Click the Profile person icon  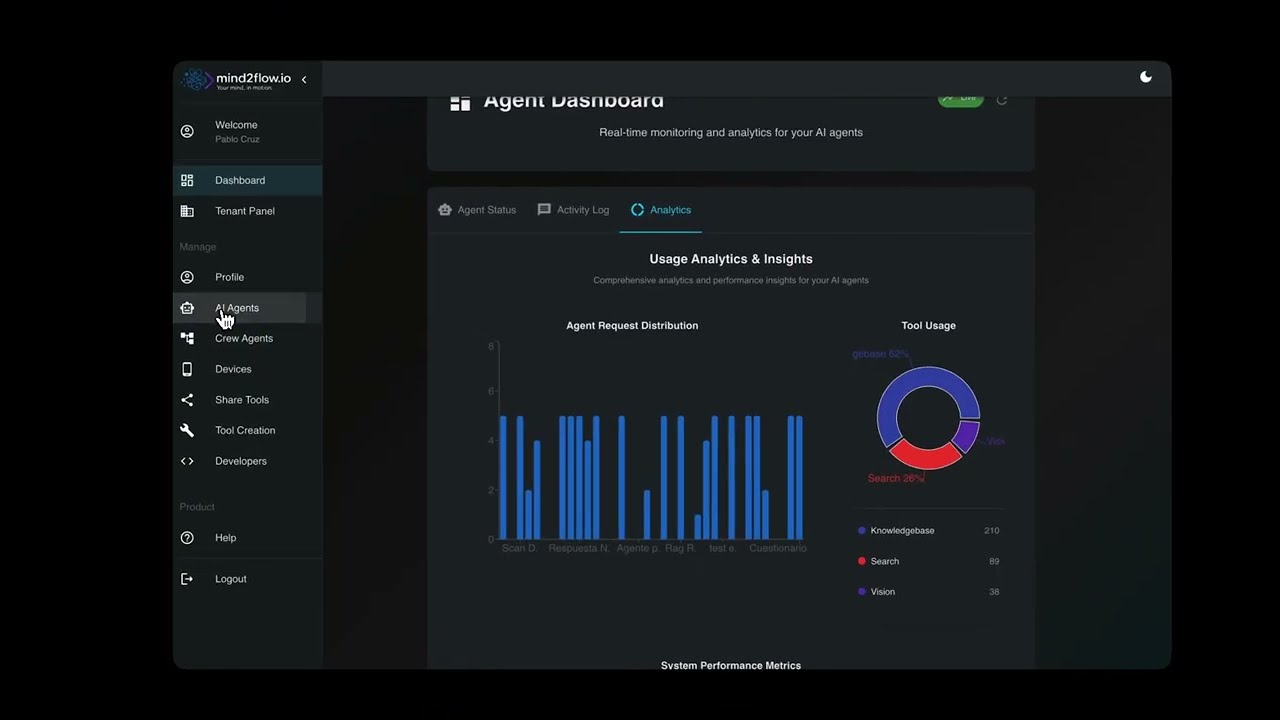(187, 277)
